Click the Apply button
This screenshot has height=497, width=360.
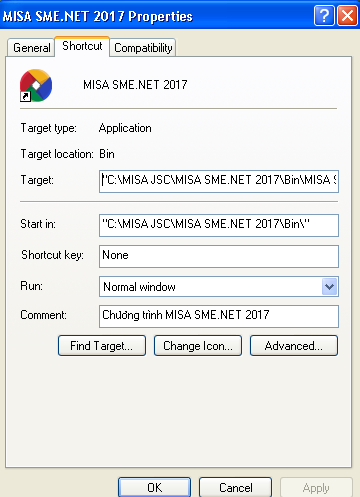pyautogui.click(x=316, y=487)
